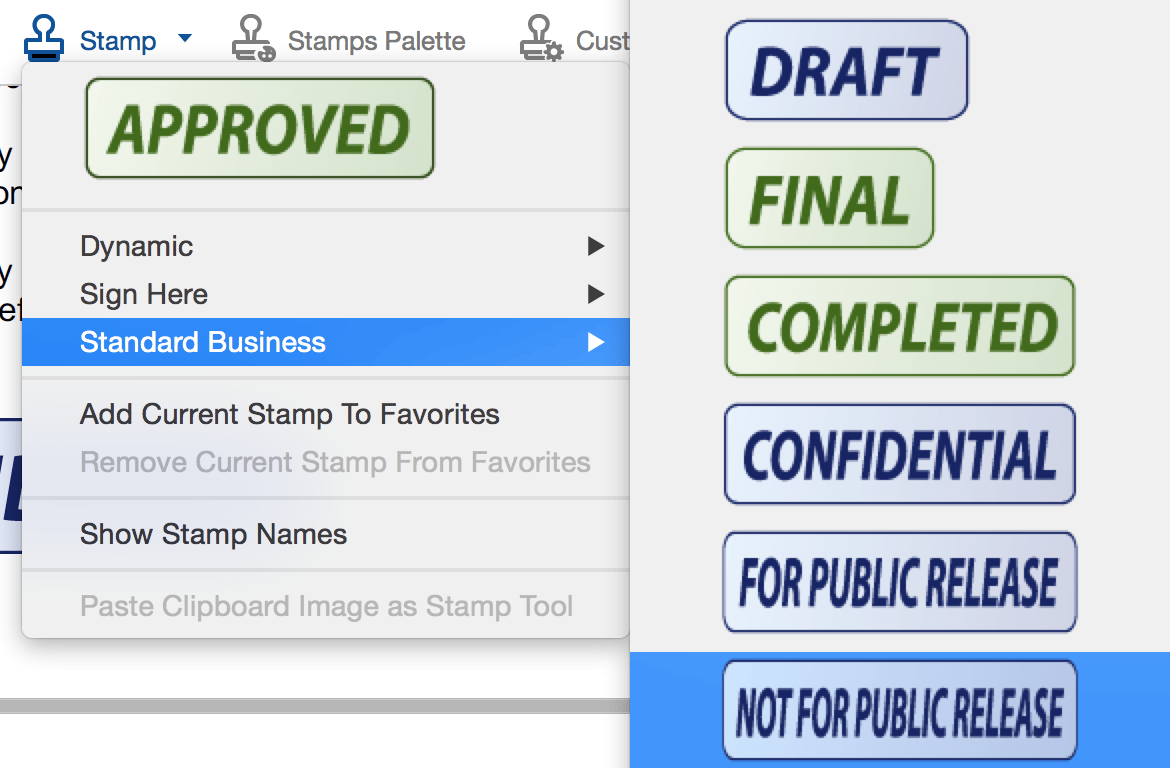Pick the DRAFT stamp
The height and width of the screenshot is (768, 1170).
[846, 71]
